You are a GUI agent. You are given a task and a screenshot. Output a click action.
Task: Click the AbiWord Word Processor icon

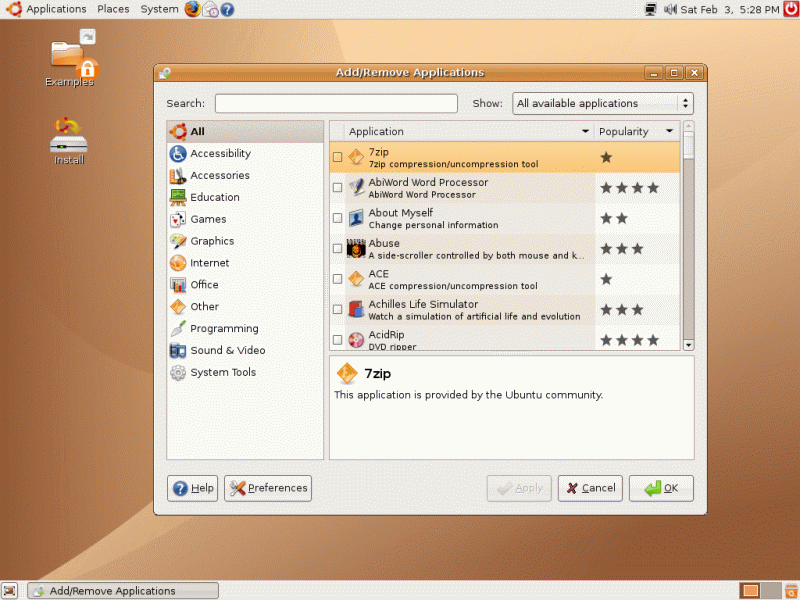pos(356,188)
